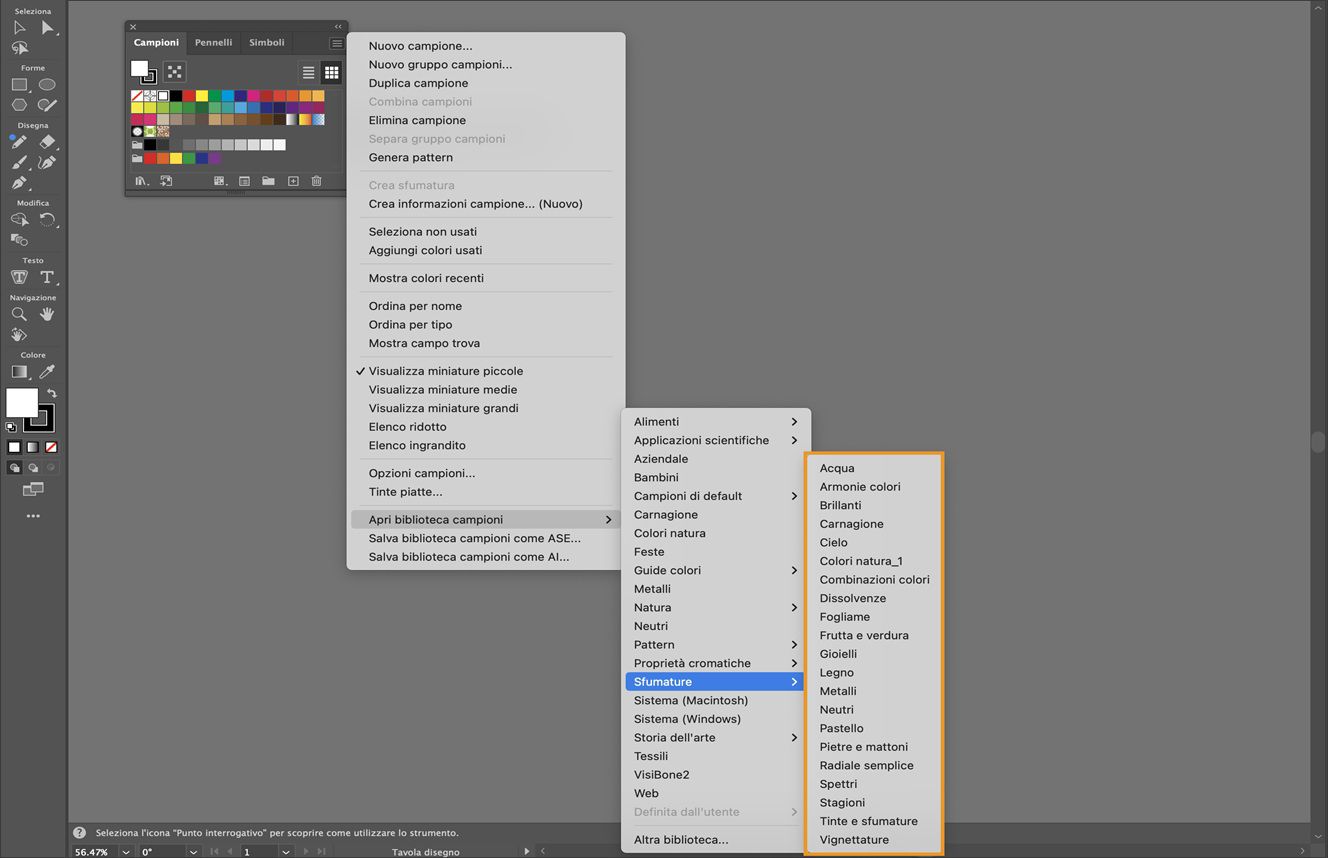Select the Eraser tool
This screenshot has height=858, width=1328.
pos(47,142)
